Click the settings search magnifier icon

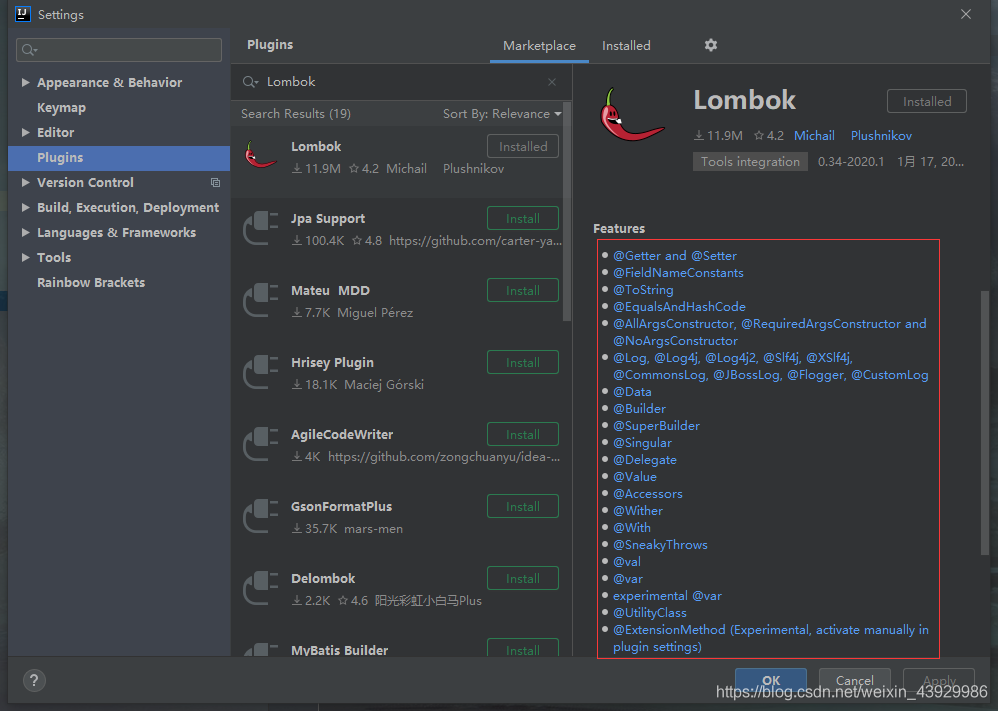pos(29,50)
